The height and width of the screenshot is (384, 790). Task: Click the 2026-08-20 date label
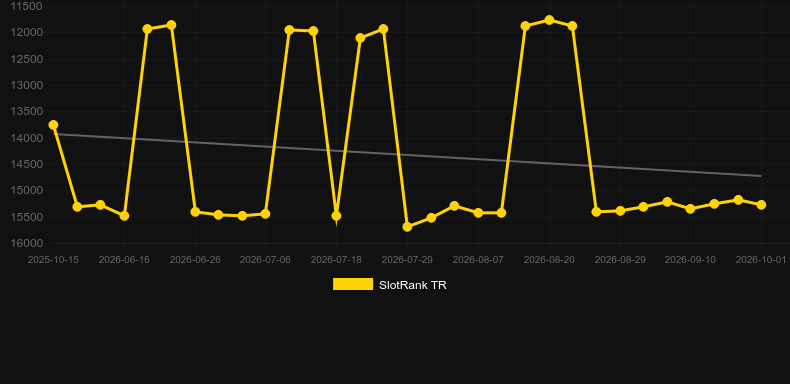tap(549, 260)
